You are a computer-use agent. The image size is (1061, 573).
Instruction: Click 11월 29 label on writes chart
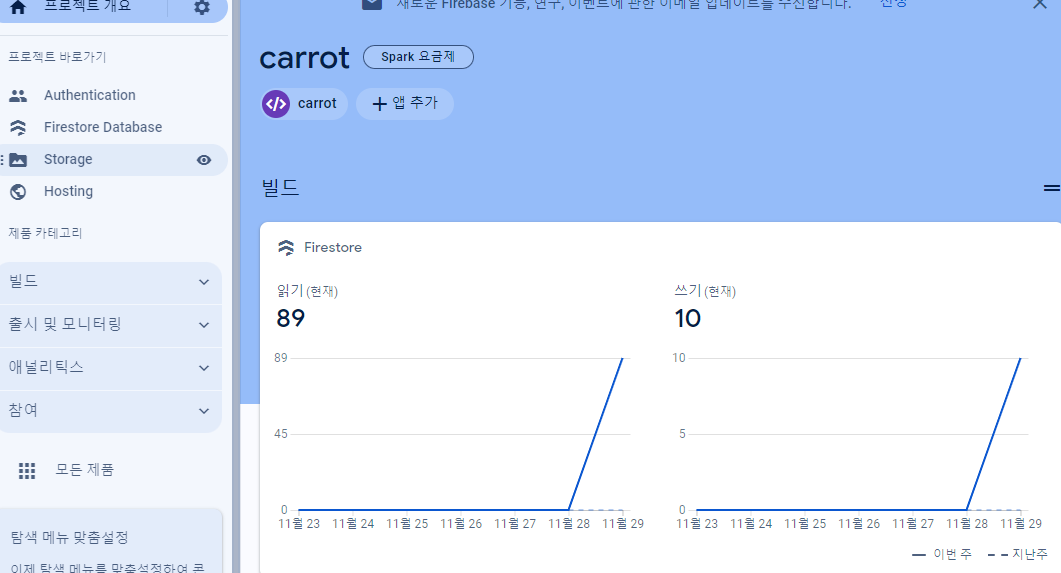1021,524
